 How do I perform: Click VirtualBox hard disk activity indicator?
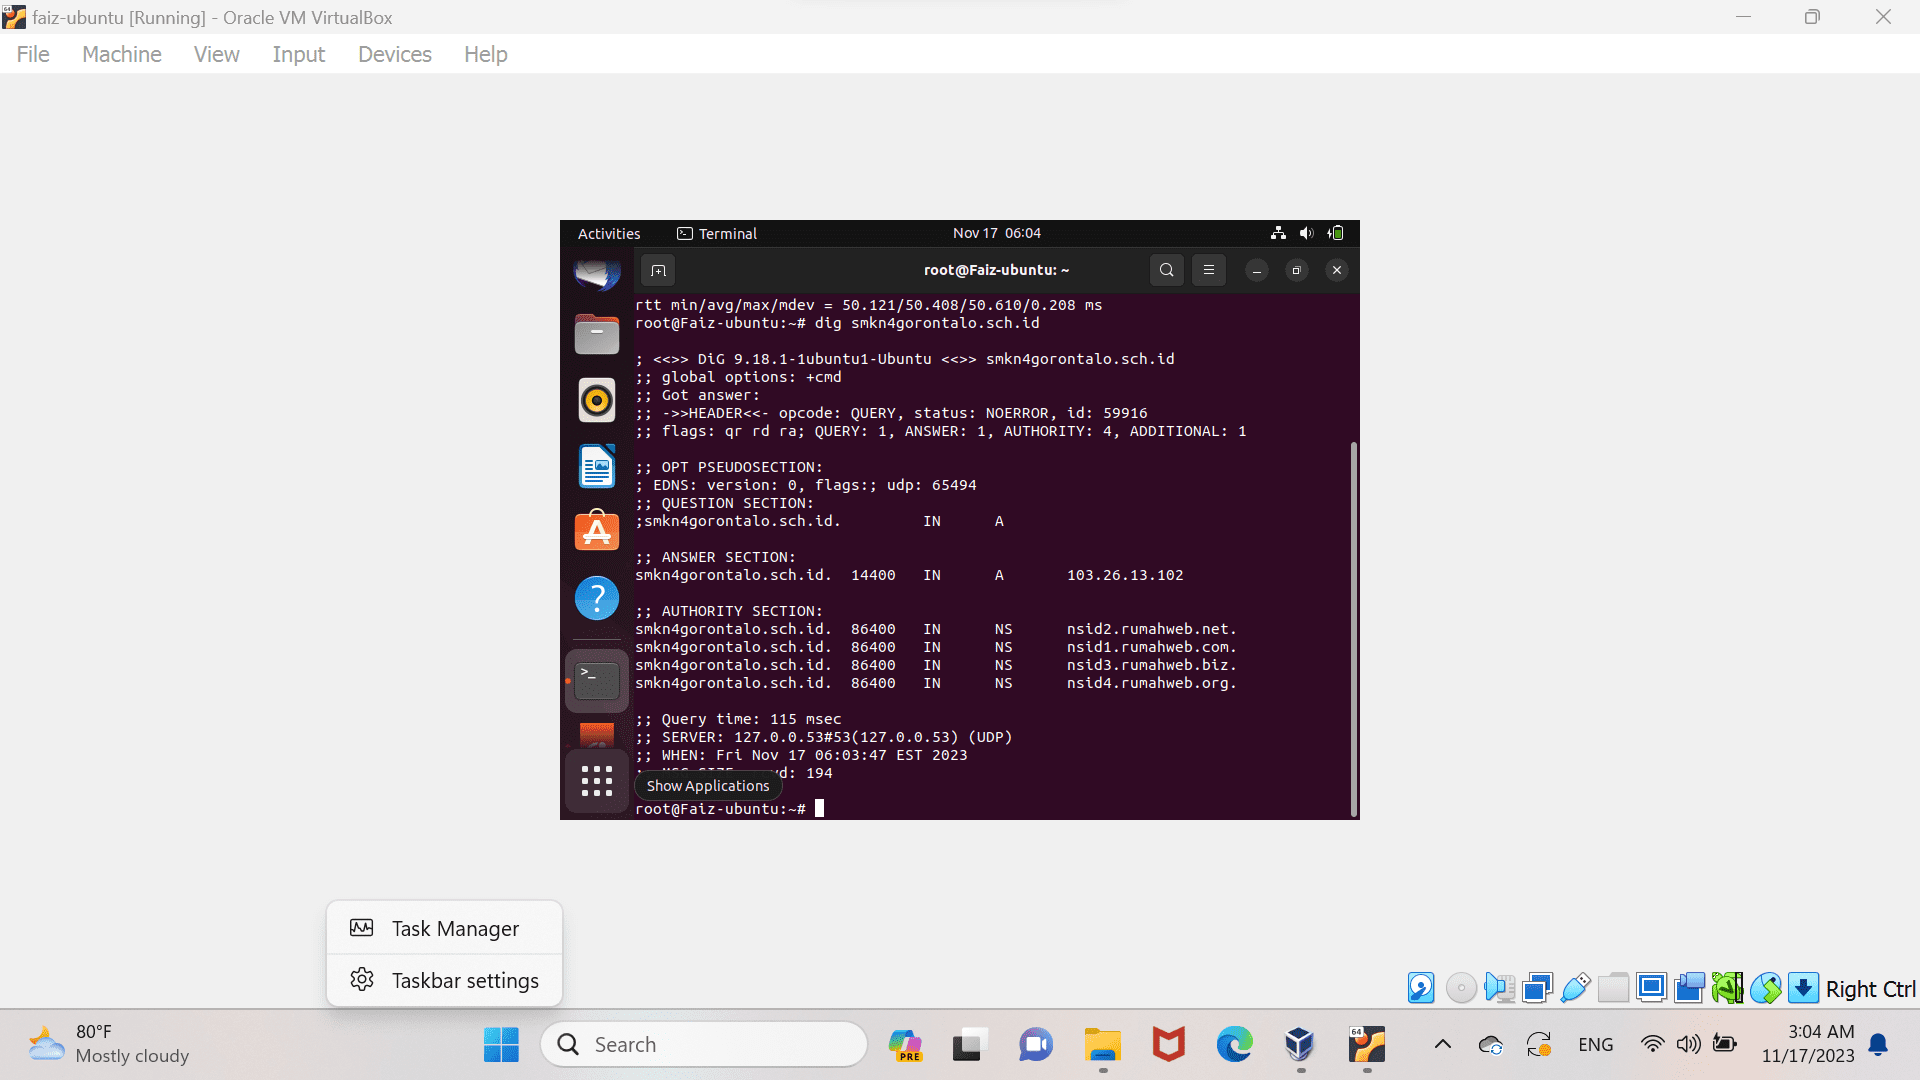[1421, 988]
